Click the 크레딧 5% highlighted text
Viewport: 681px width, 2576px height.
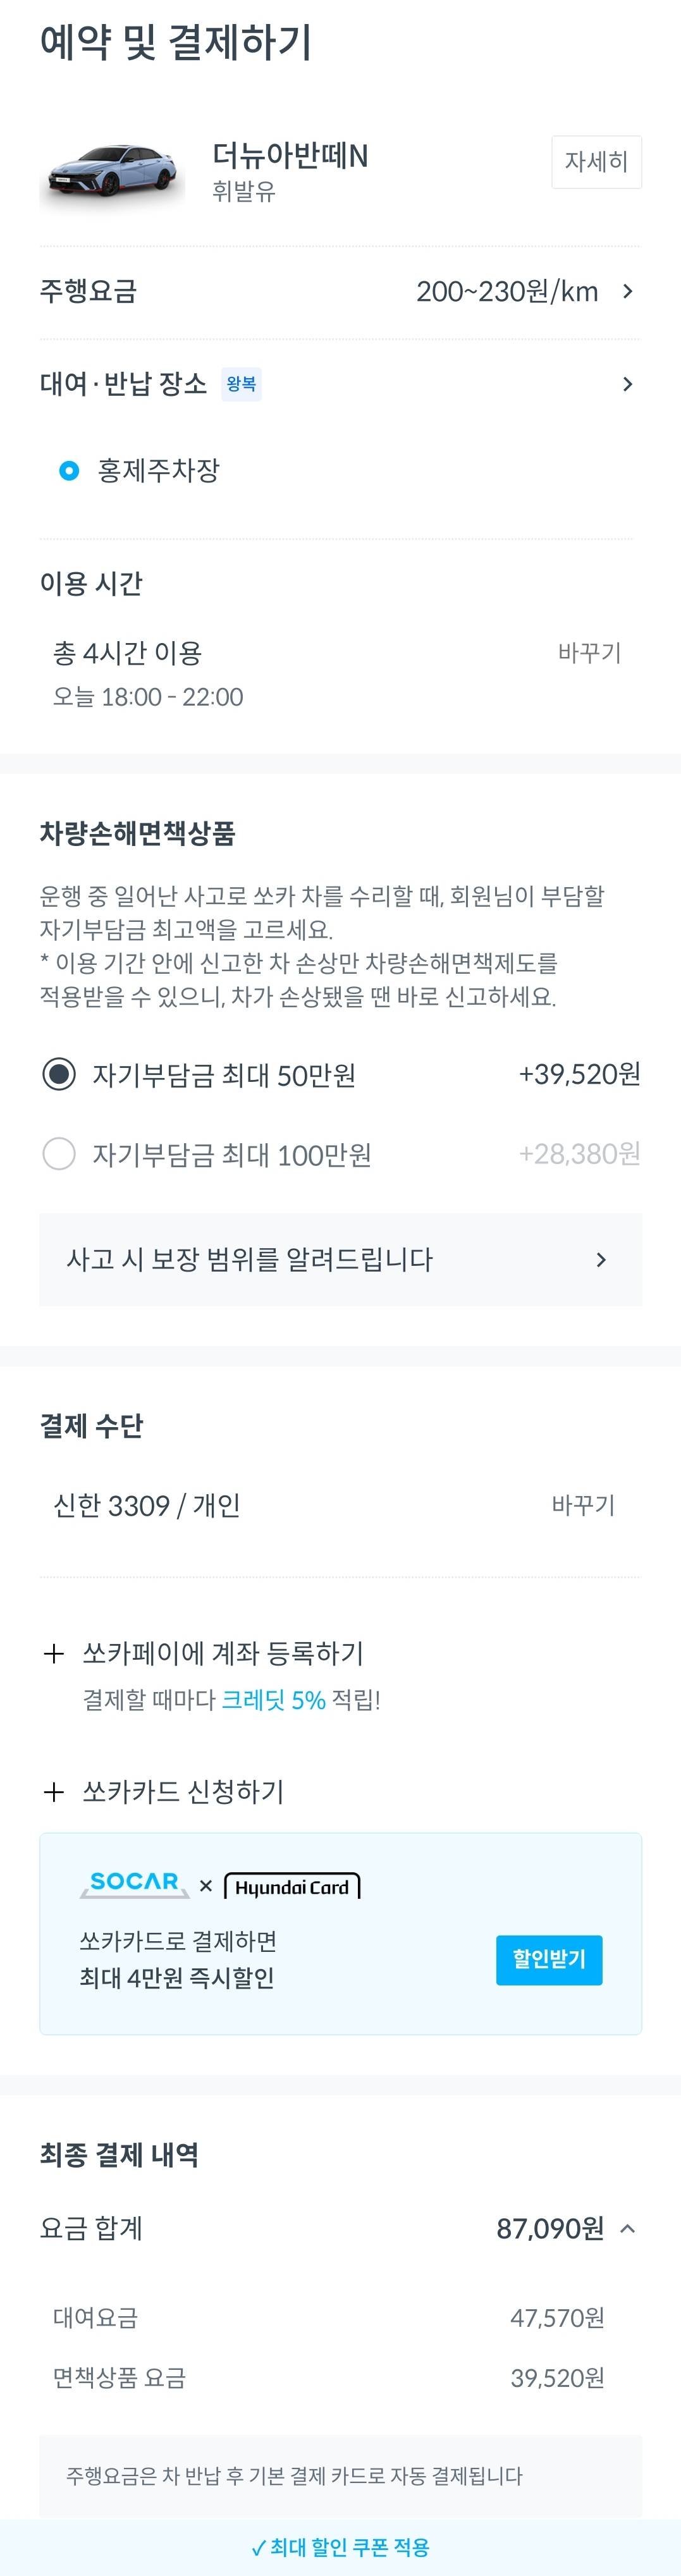pyautogui.click(x=273, y=1700)
